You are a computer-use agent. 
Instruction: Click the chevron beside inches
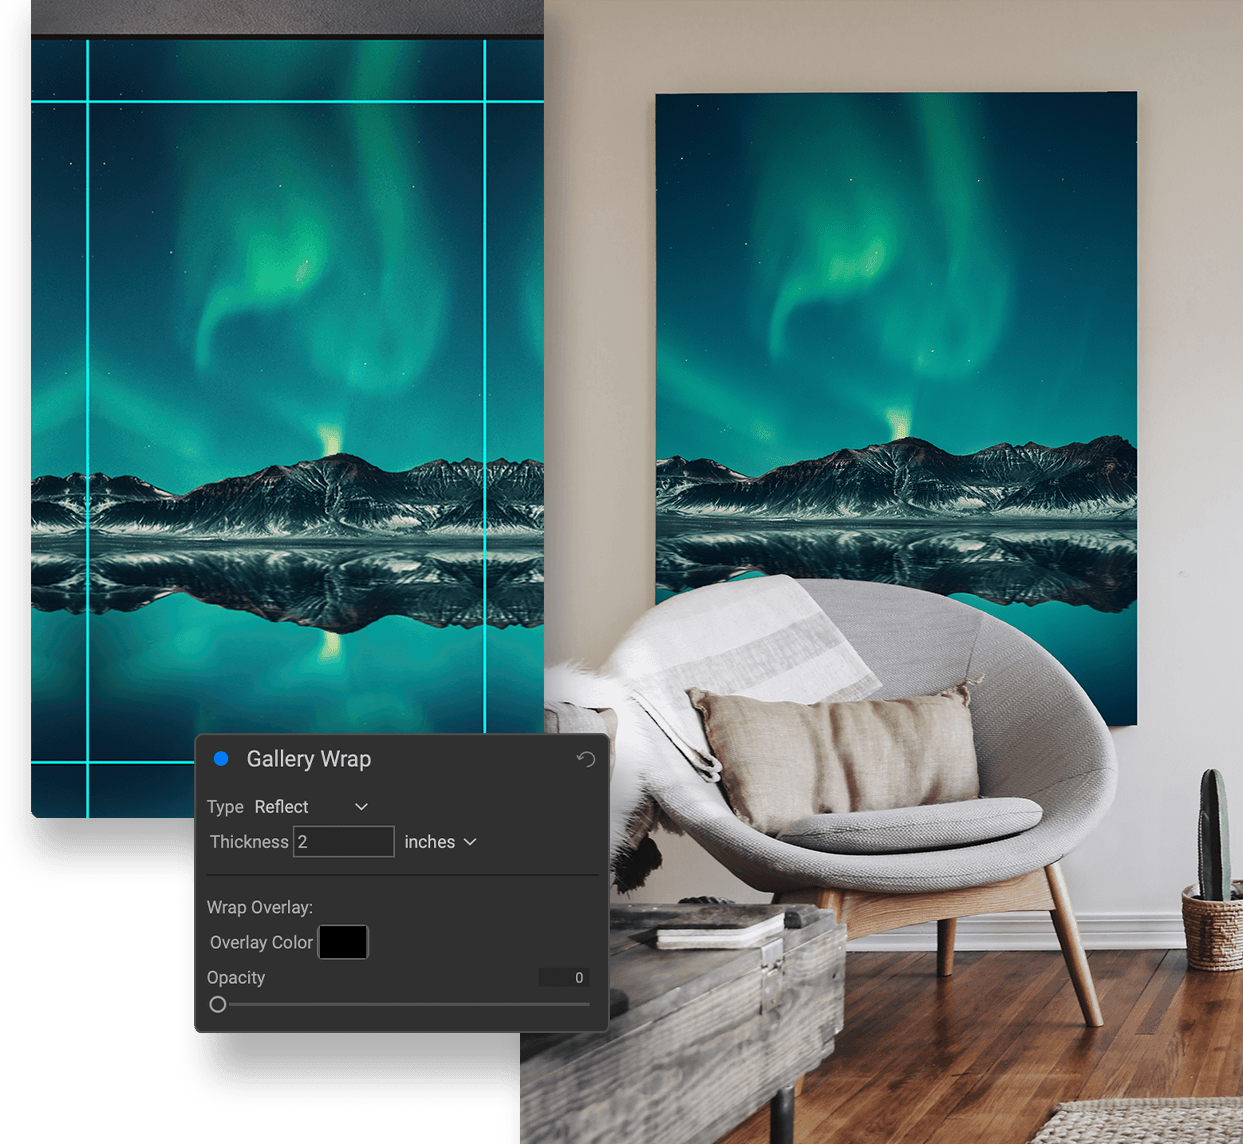pos(471,841)
